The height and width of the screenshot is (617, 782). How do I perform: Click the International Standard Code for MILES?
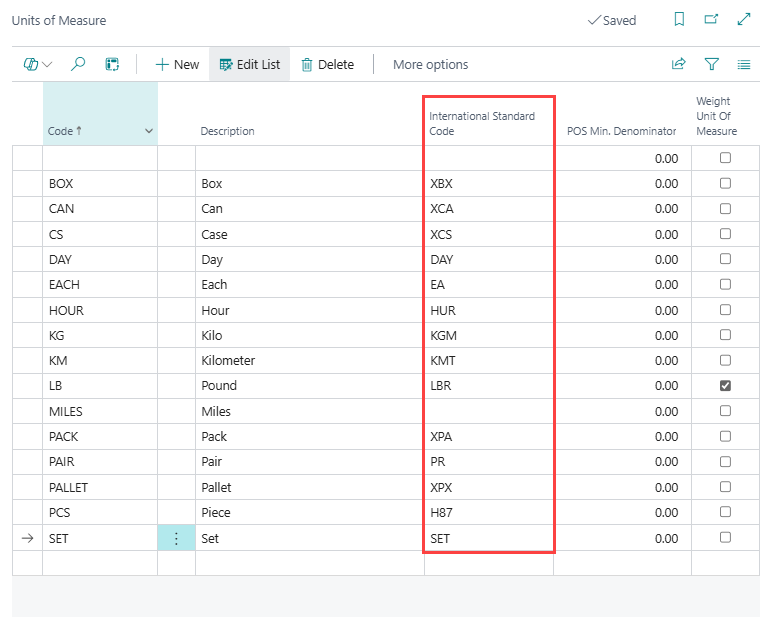(488, 411)
